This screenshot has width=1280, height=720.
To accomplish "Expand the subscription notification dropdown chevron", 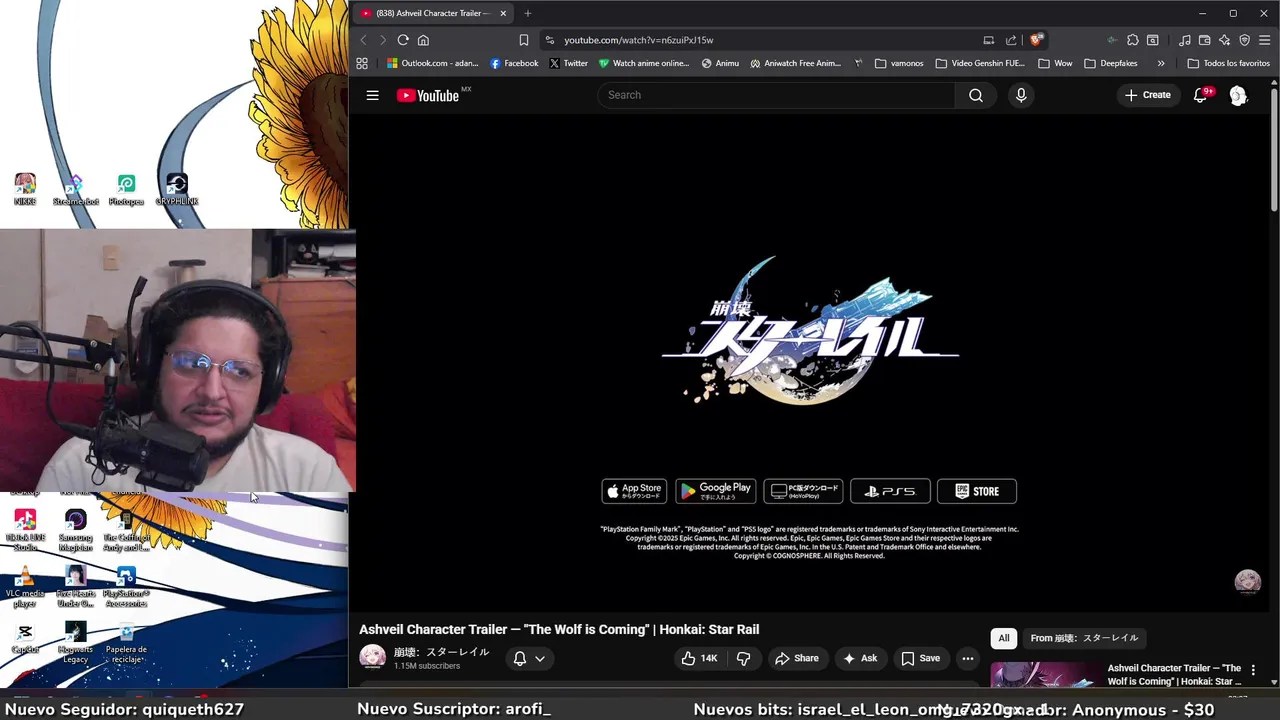I will (540, 658).
